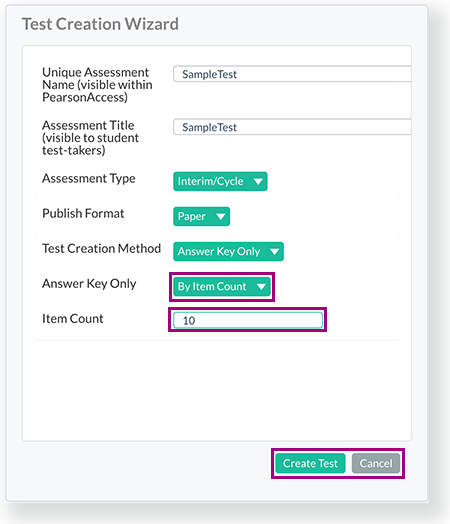Click the Unique Assessment Name label
The width and height of the screenshot is (450, 524).
(x=97, y=85)
